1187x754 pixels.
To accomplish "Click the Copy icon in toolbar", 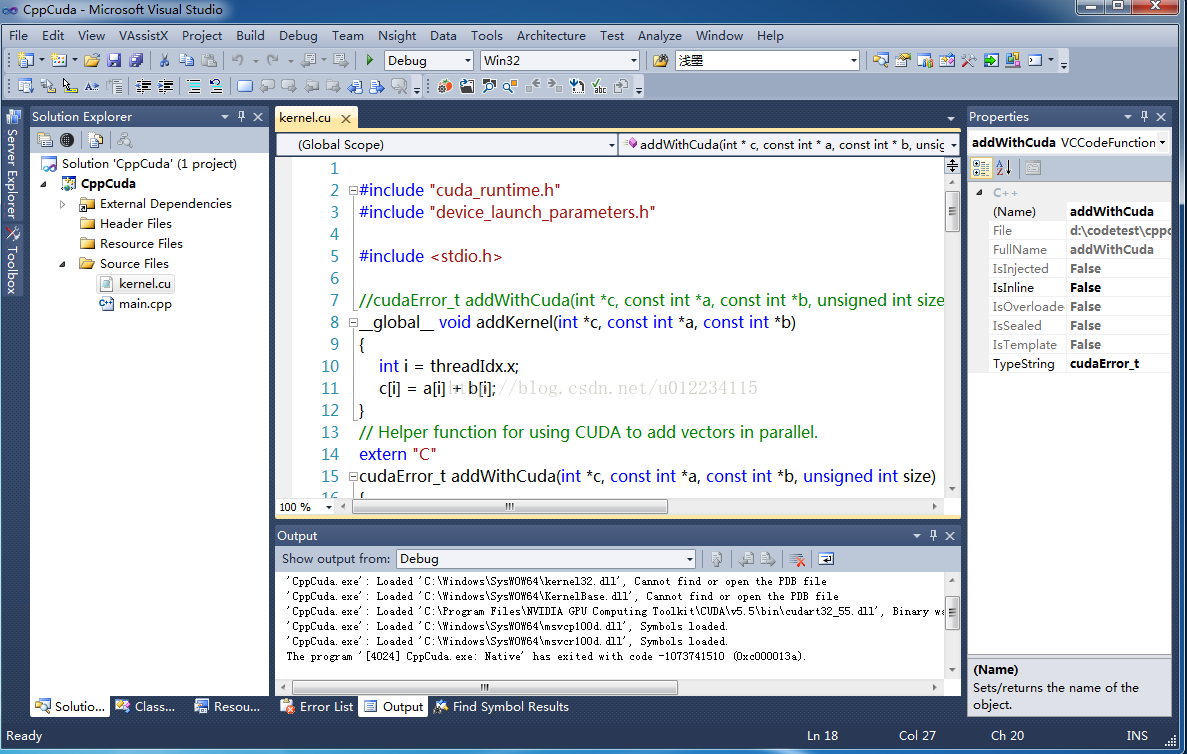I will 186,61.
